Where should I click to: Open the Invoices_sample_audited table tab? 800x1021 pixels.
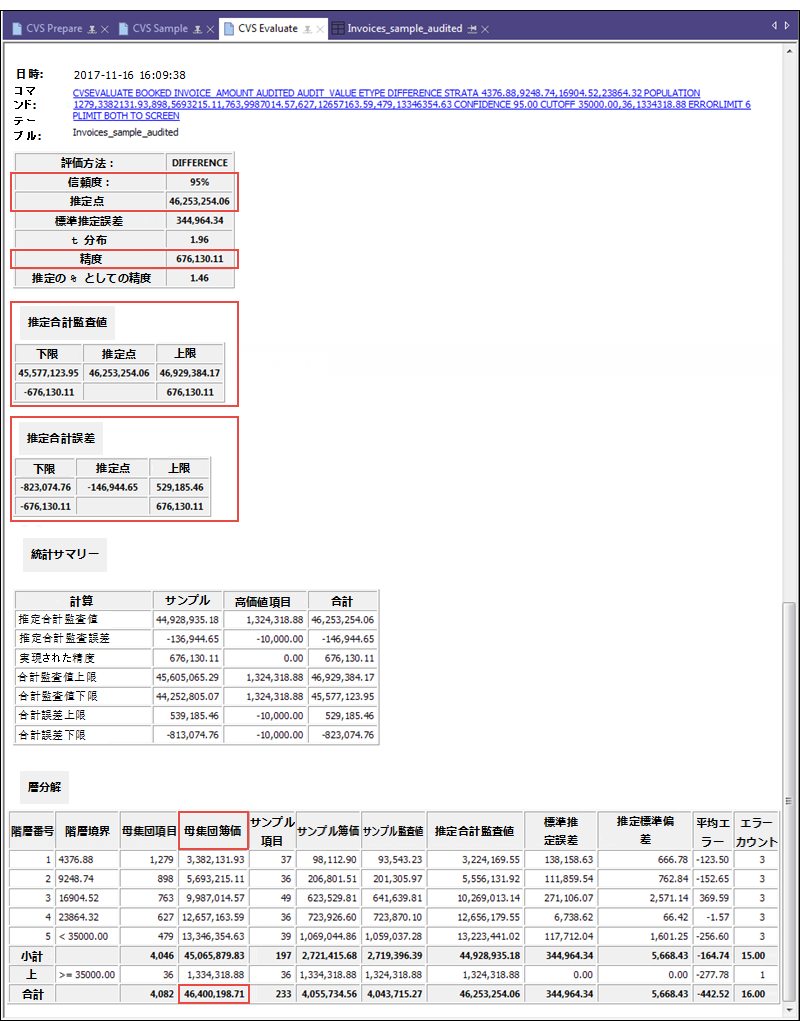pos(405,29)
